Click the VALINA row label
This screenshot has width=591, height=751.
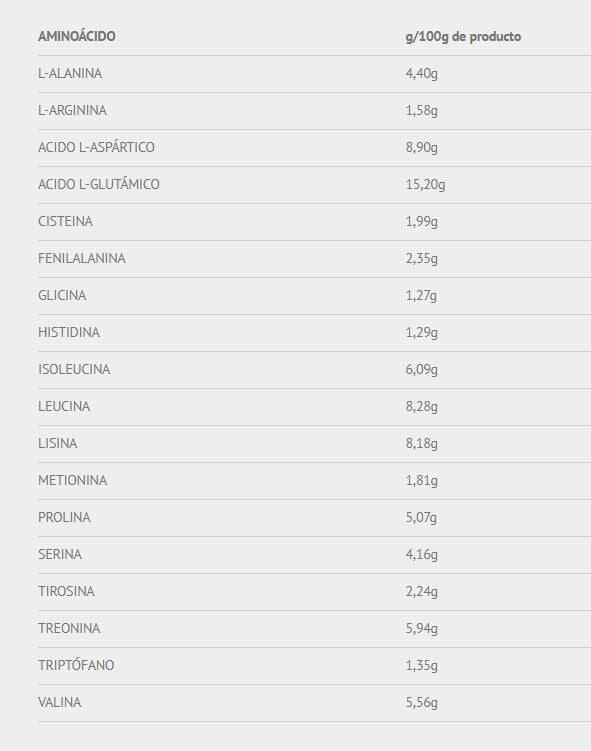click(x=59, y=702)
